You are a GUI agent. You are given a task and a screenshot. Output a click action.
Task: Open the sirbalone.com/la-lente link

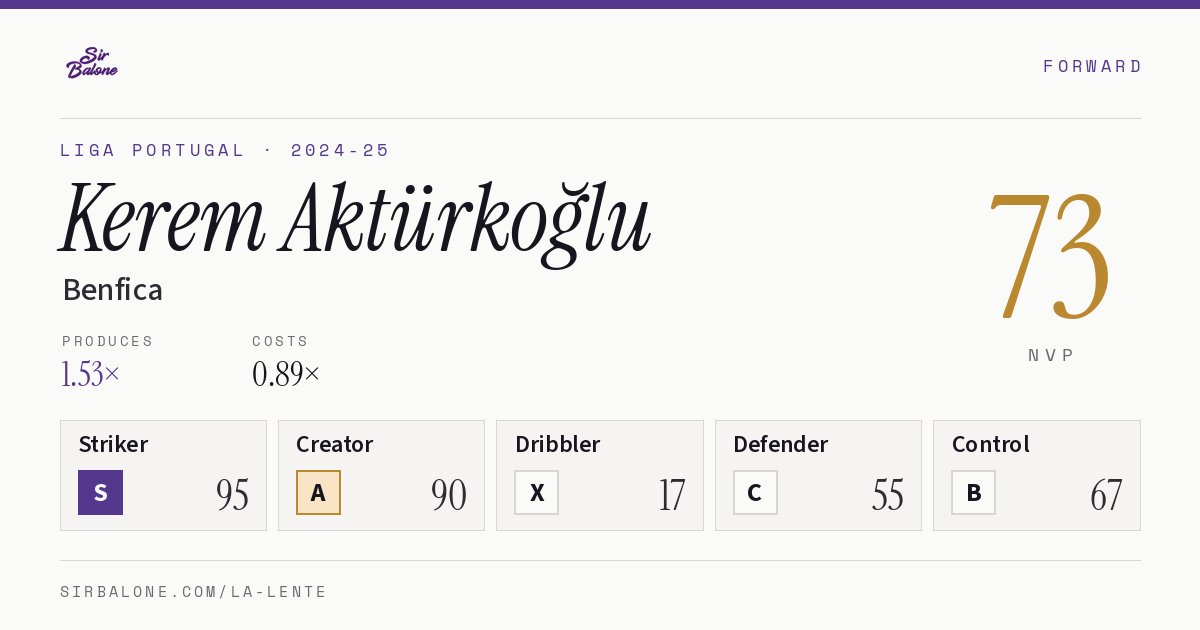point(194,592)
